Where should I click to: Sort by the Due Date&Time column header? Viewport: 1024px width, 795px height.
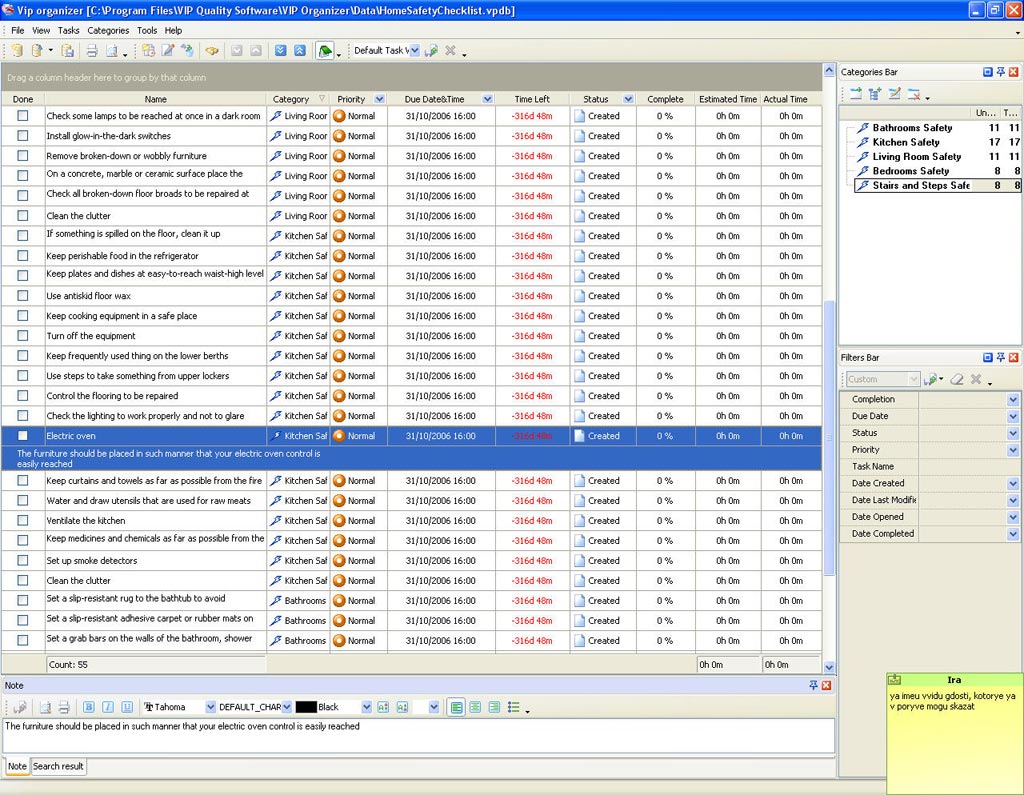434,99
